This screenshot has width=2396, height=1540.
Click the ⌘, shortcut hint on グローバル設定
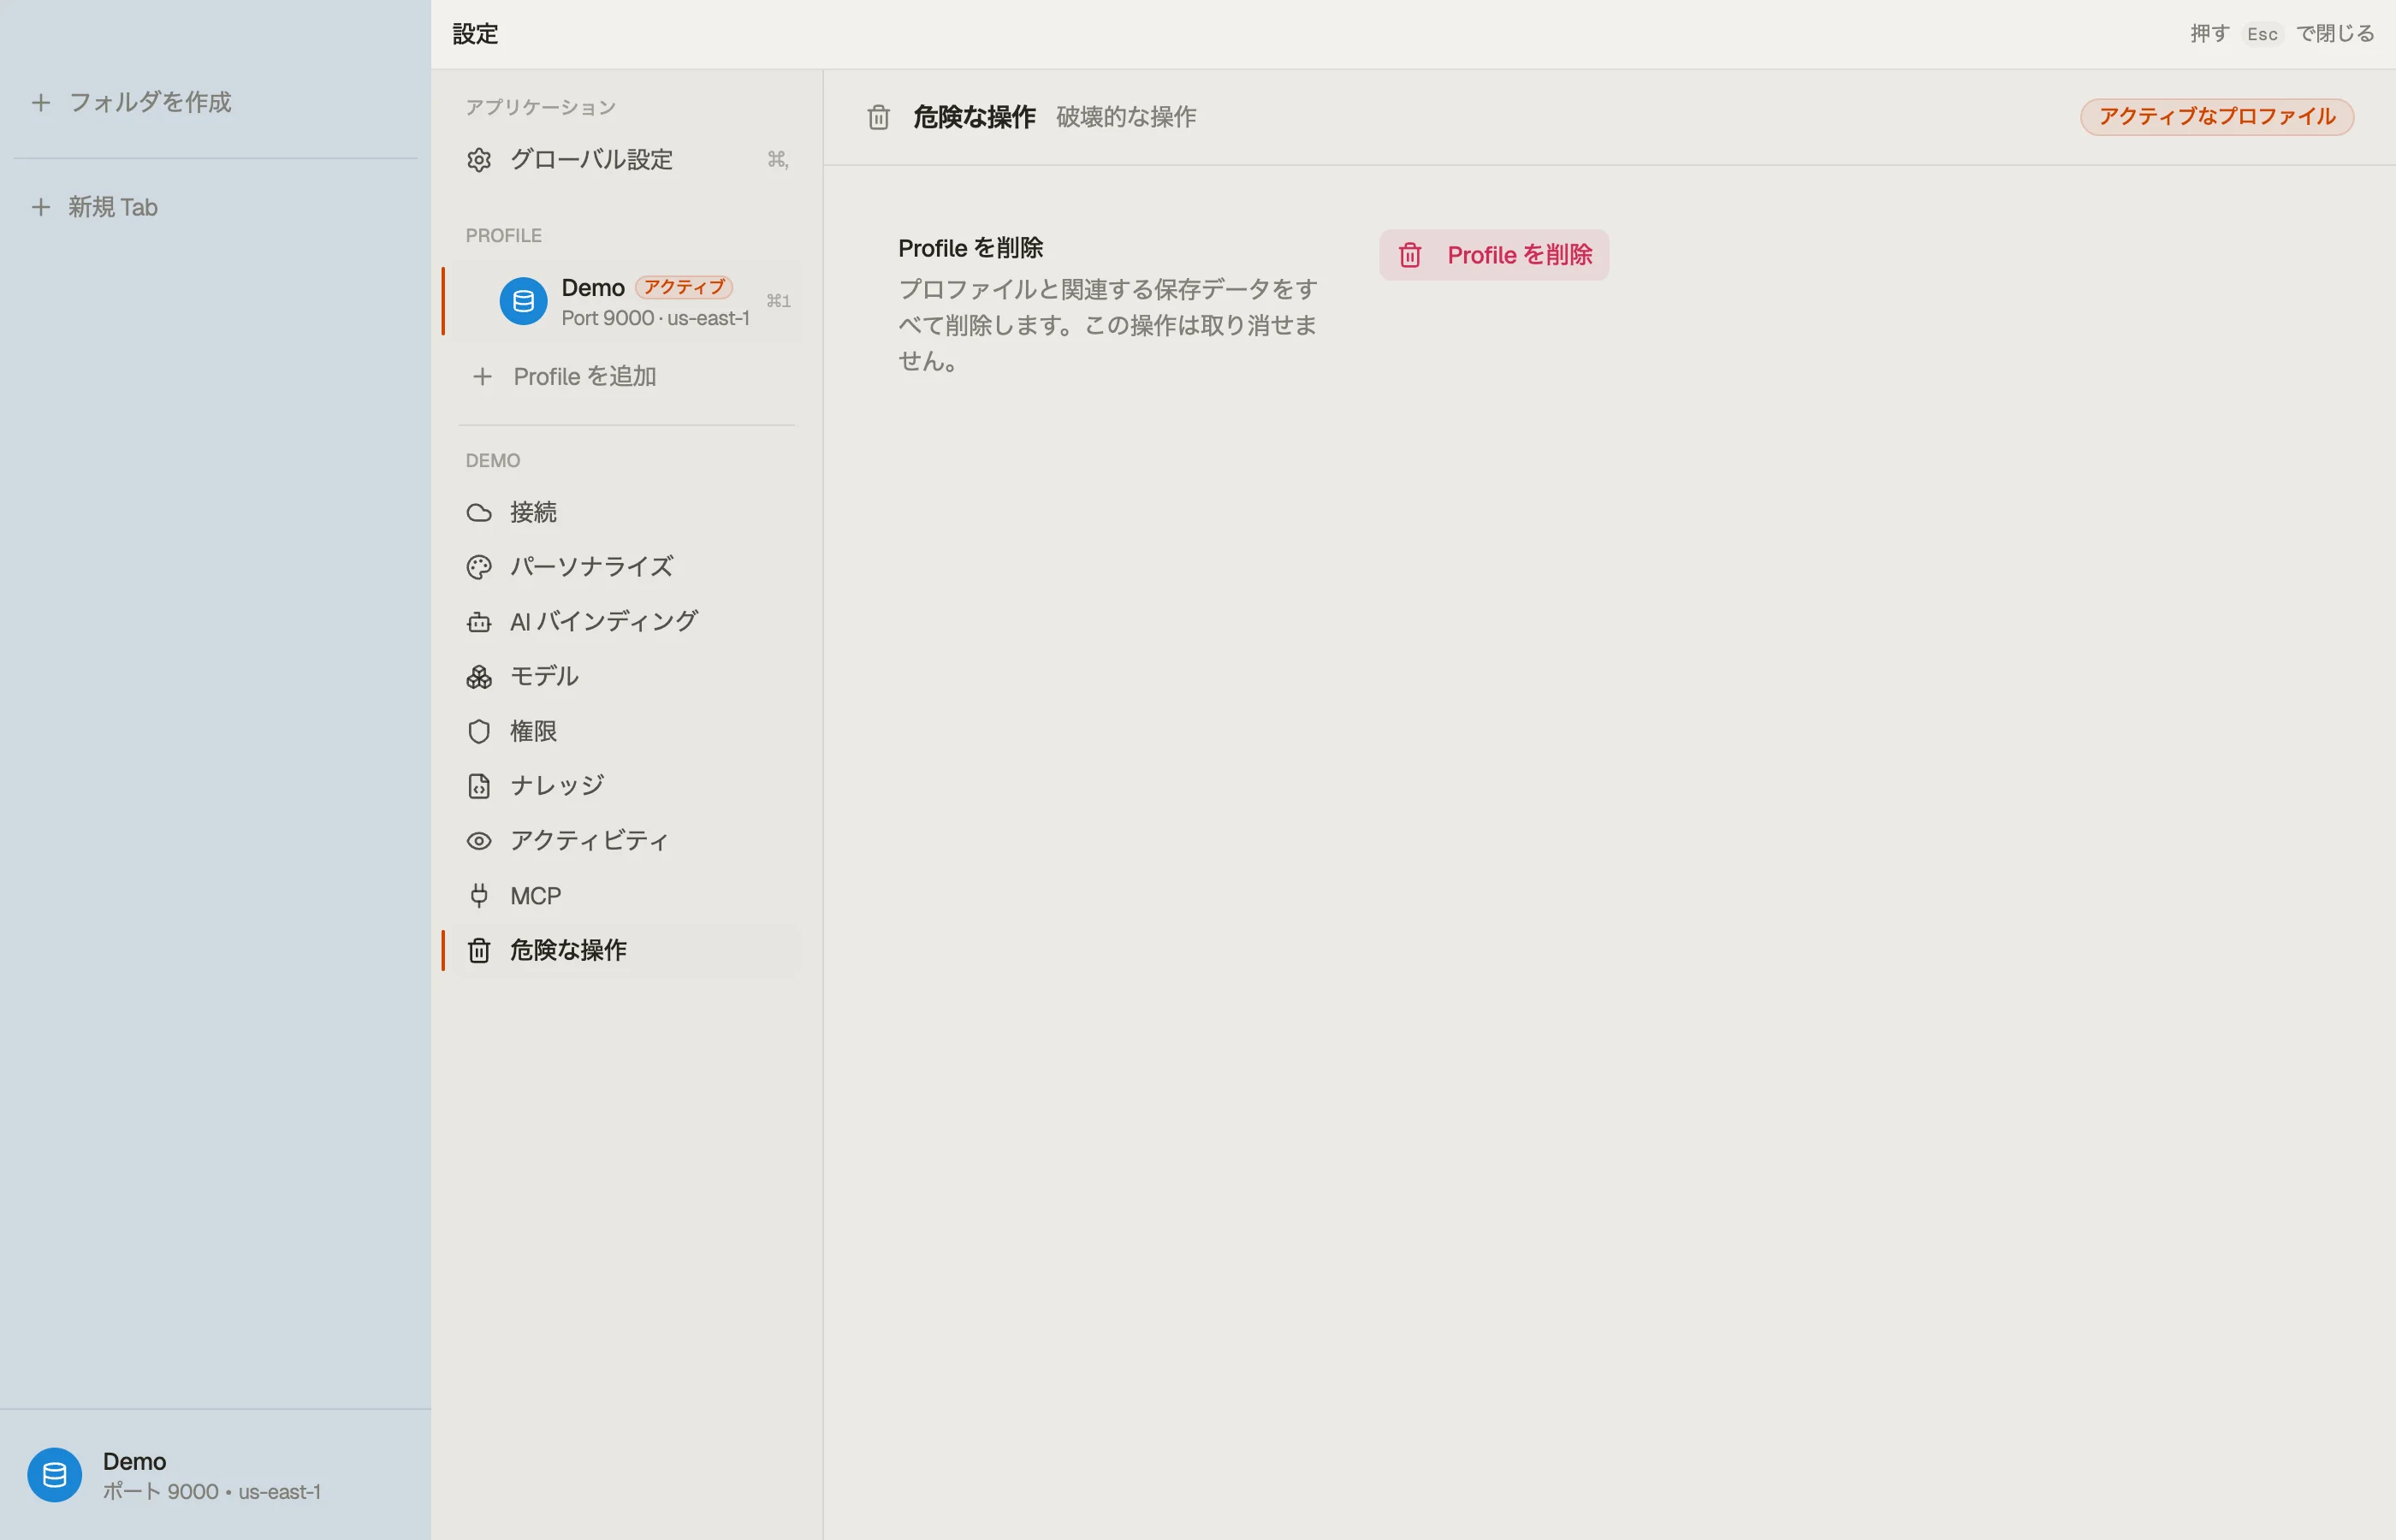coord(778,160)
